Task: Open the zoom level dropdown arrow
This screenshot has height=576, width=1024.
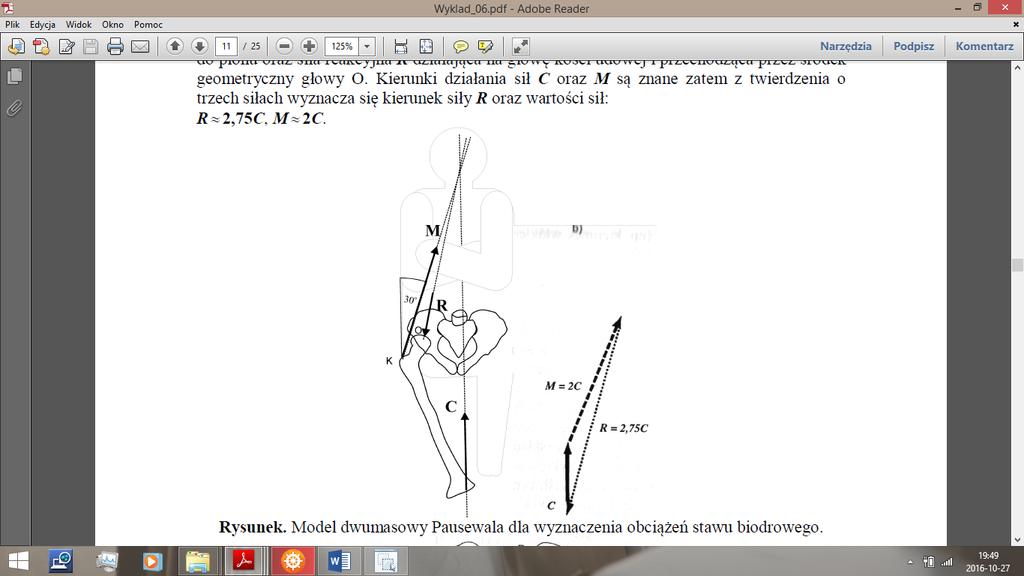Action: pyautogui.click(x=367, y=46)
